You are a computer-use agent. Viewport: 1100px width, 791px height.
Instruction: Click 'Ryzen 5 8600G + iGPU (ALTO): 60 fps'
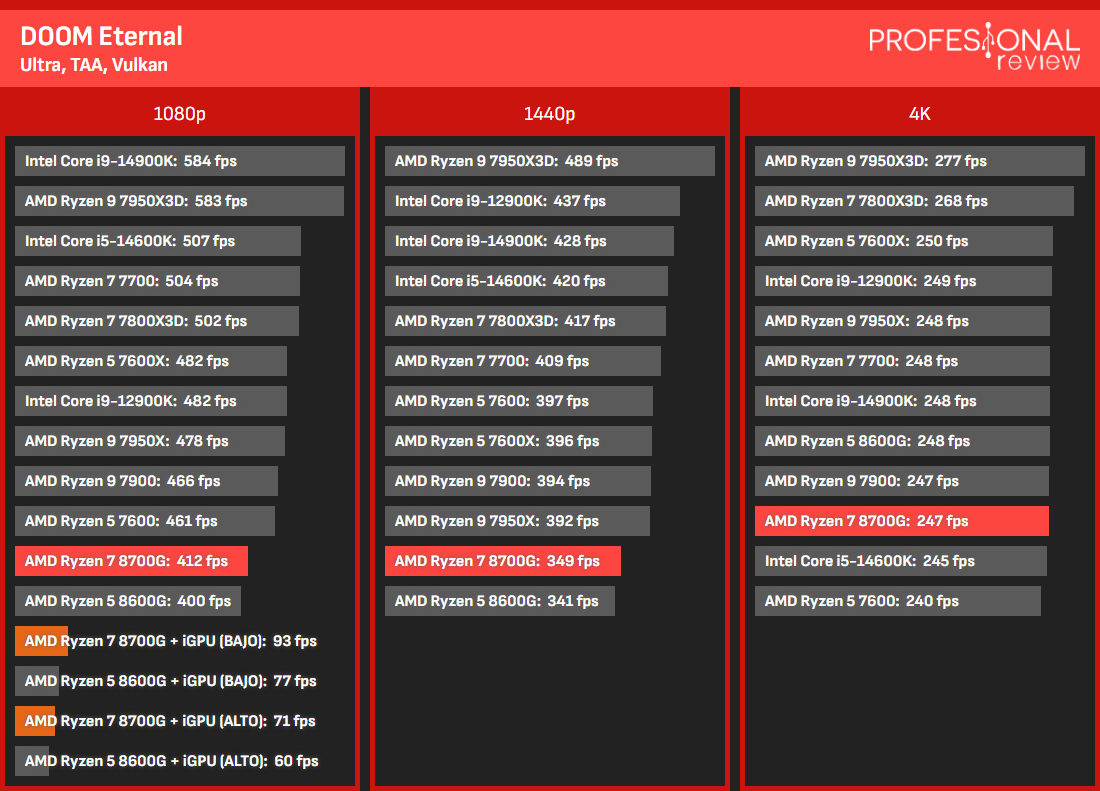(166, 761)
